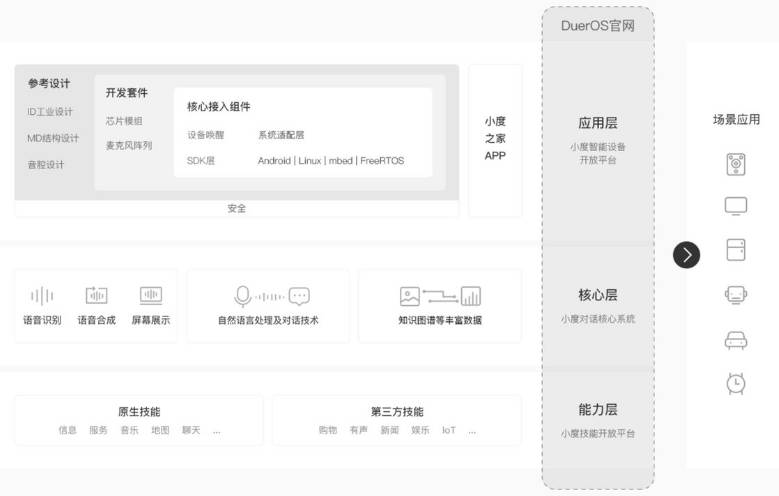Click 小度对话核心系统 subtitle
This screenshot has width=779, height=496.
598,319
